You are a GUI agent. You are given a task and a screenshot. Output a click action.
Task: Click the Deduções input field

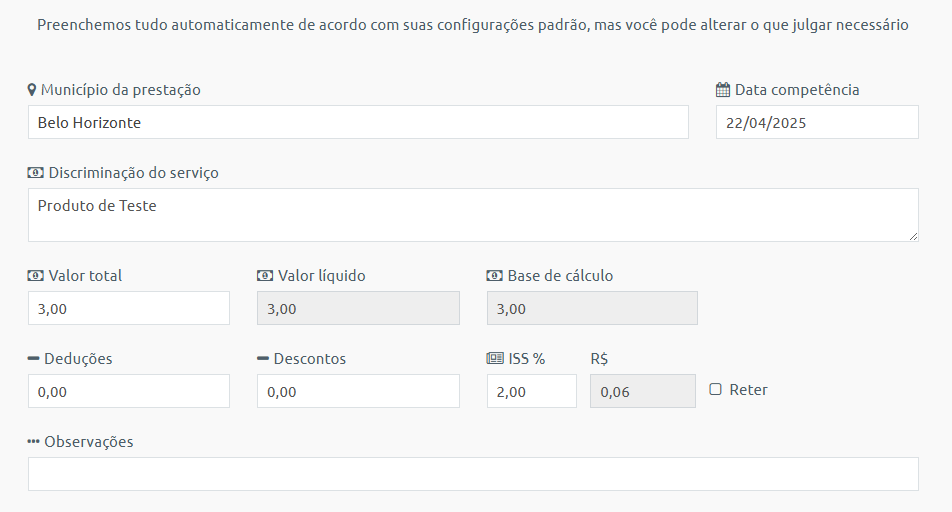(129, 391)
